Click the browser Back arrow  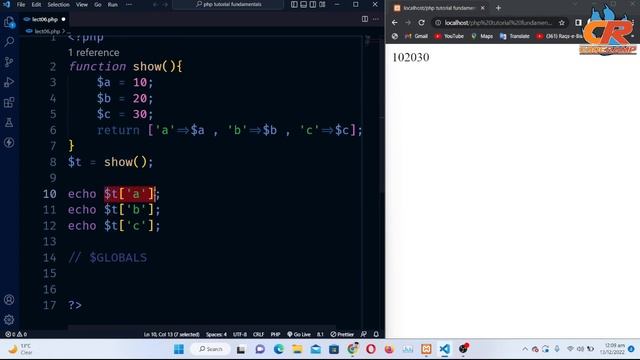395,23
